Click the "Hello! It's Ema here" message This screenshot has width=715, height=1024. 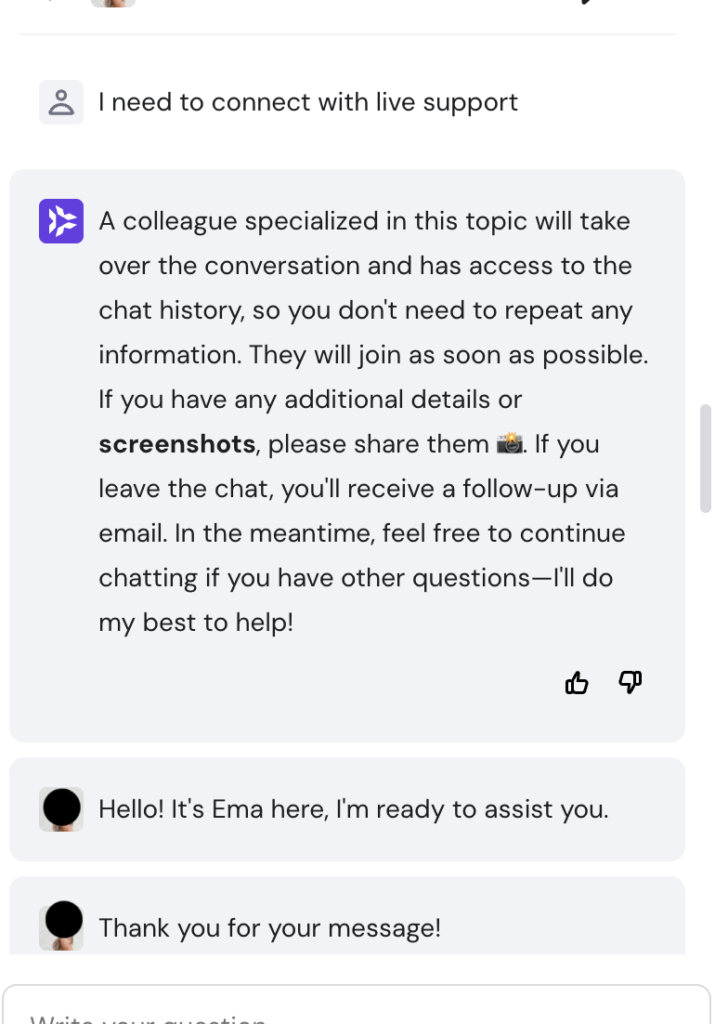pos(353,809)
